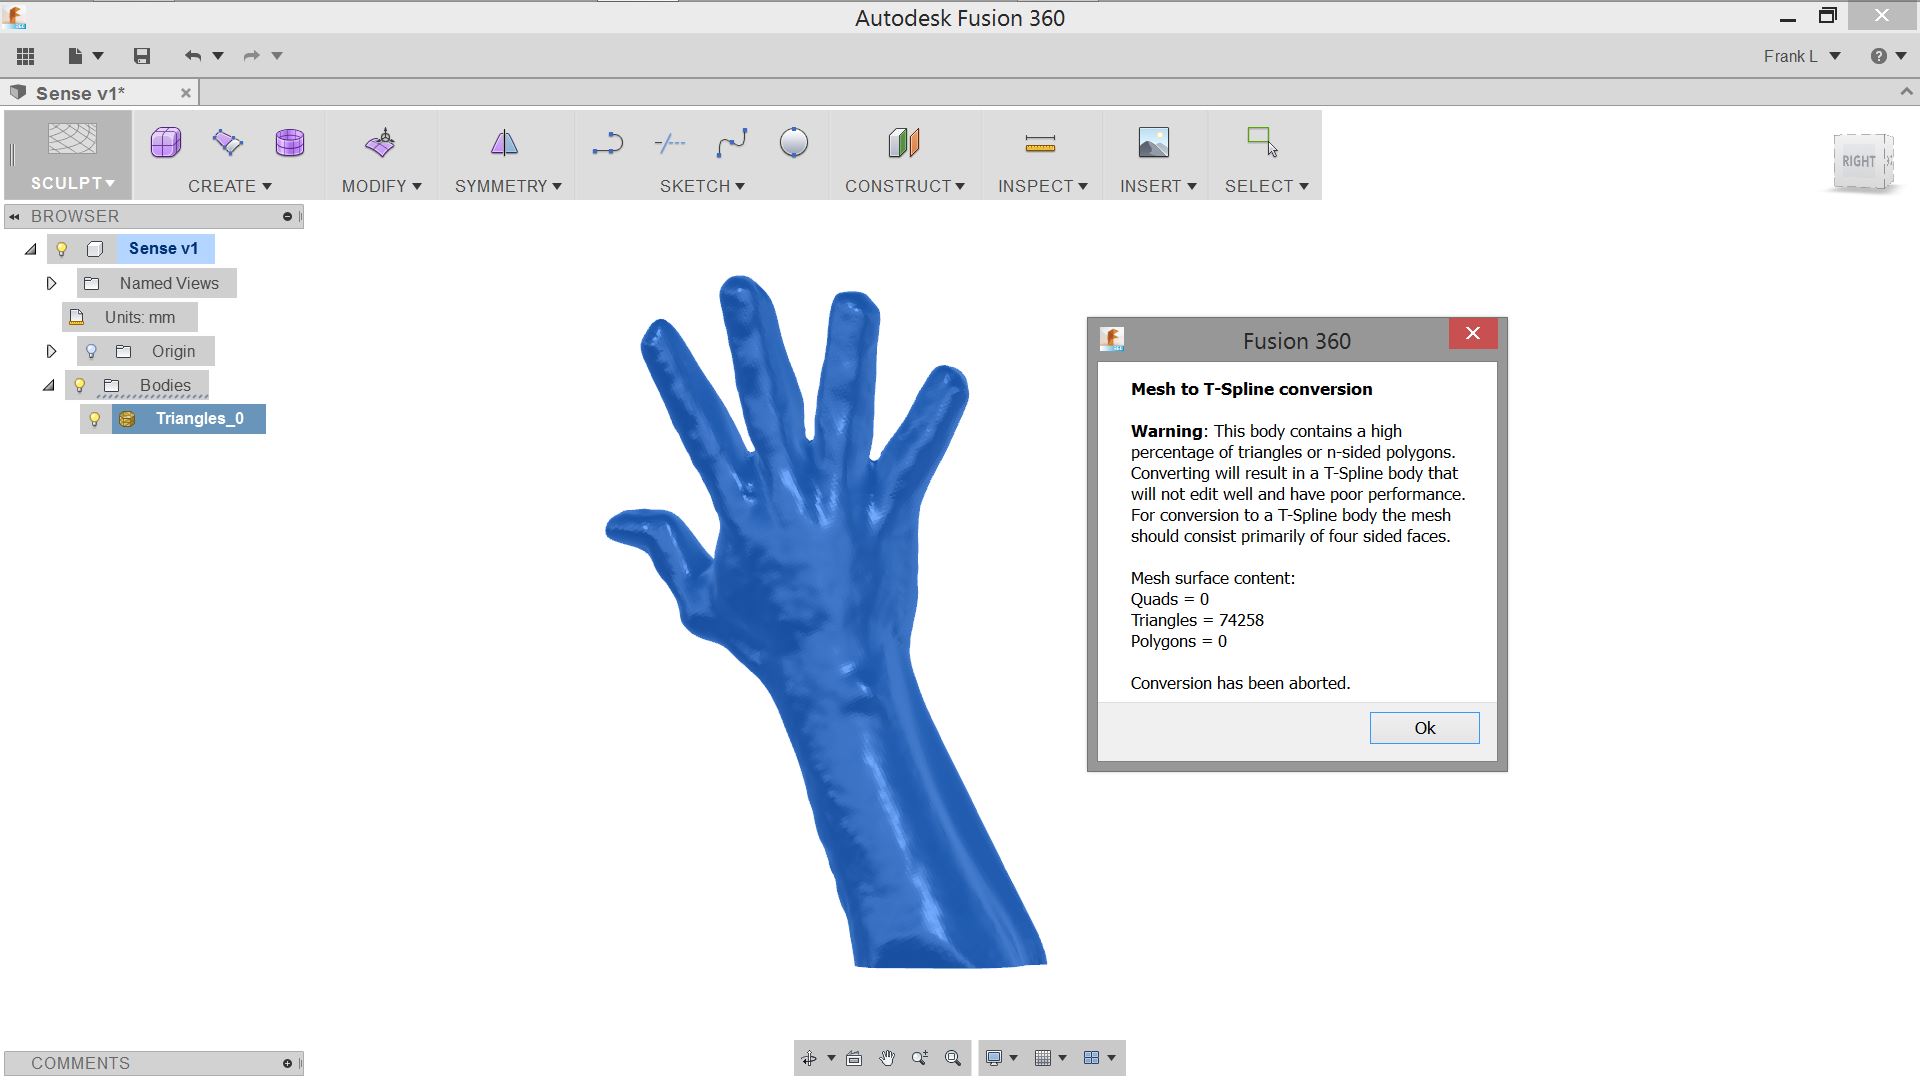The width and height of the screenshot is (1920, 1080).
Task: Activate the Pan tool in navigation bar
Action: pyautogui.click(x=885, y=1057)
